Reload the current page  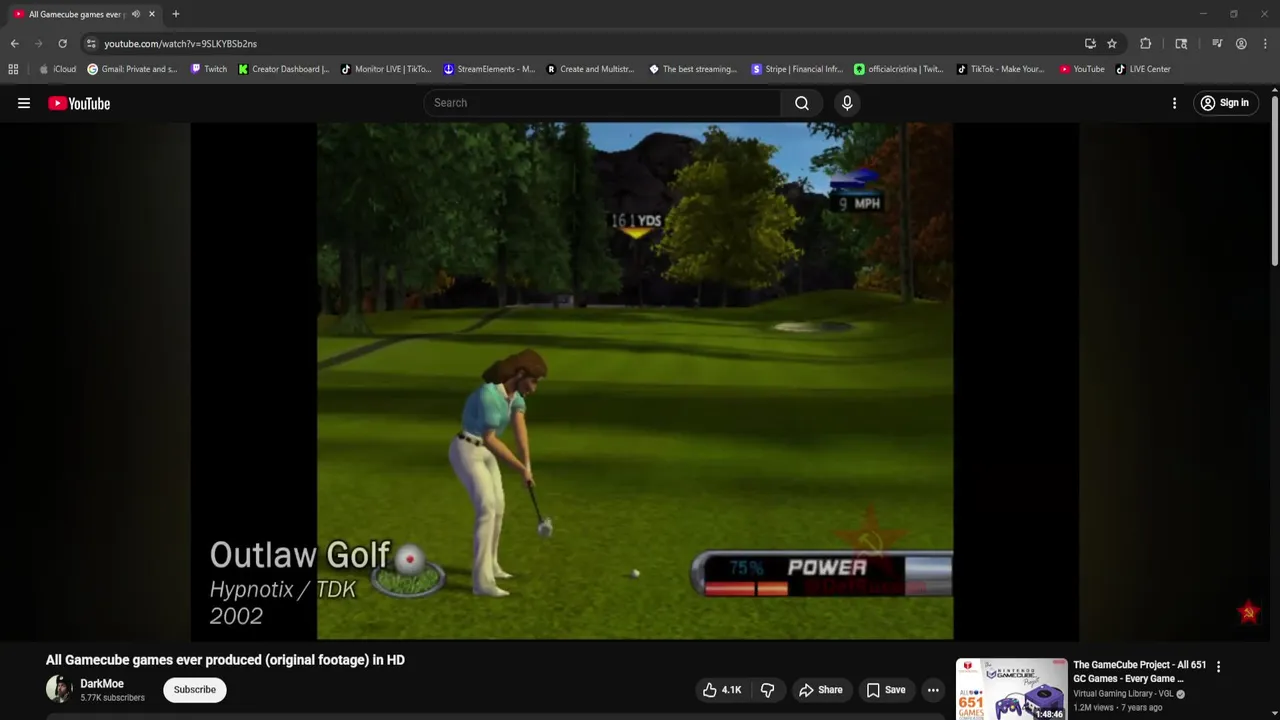coord(62,44)
